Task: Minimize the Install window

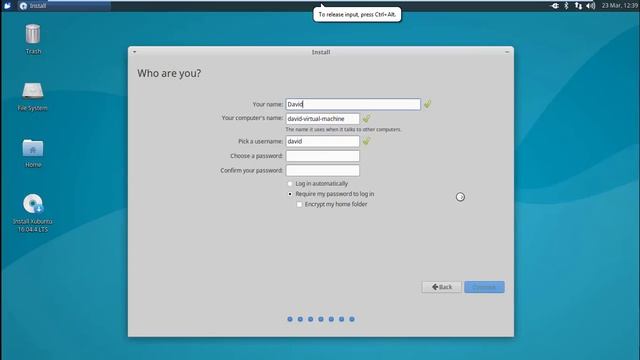Action: 507,52
